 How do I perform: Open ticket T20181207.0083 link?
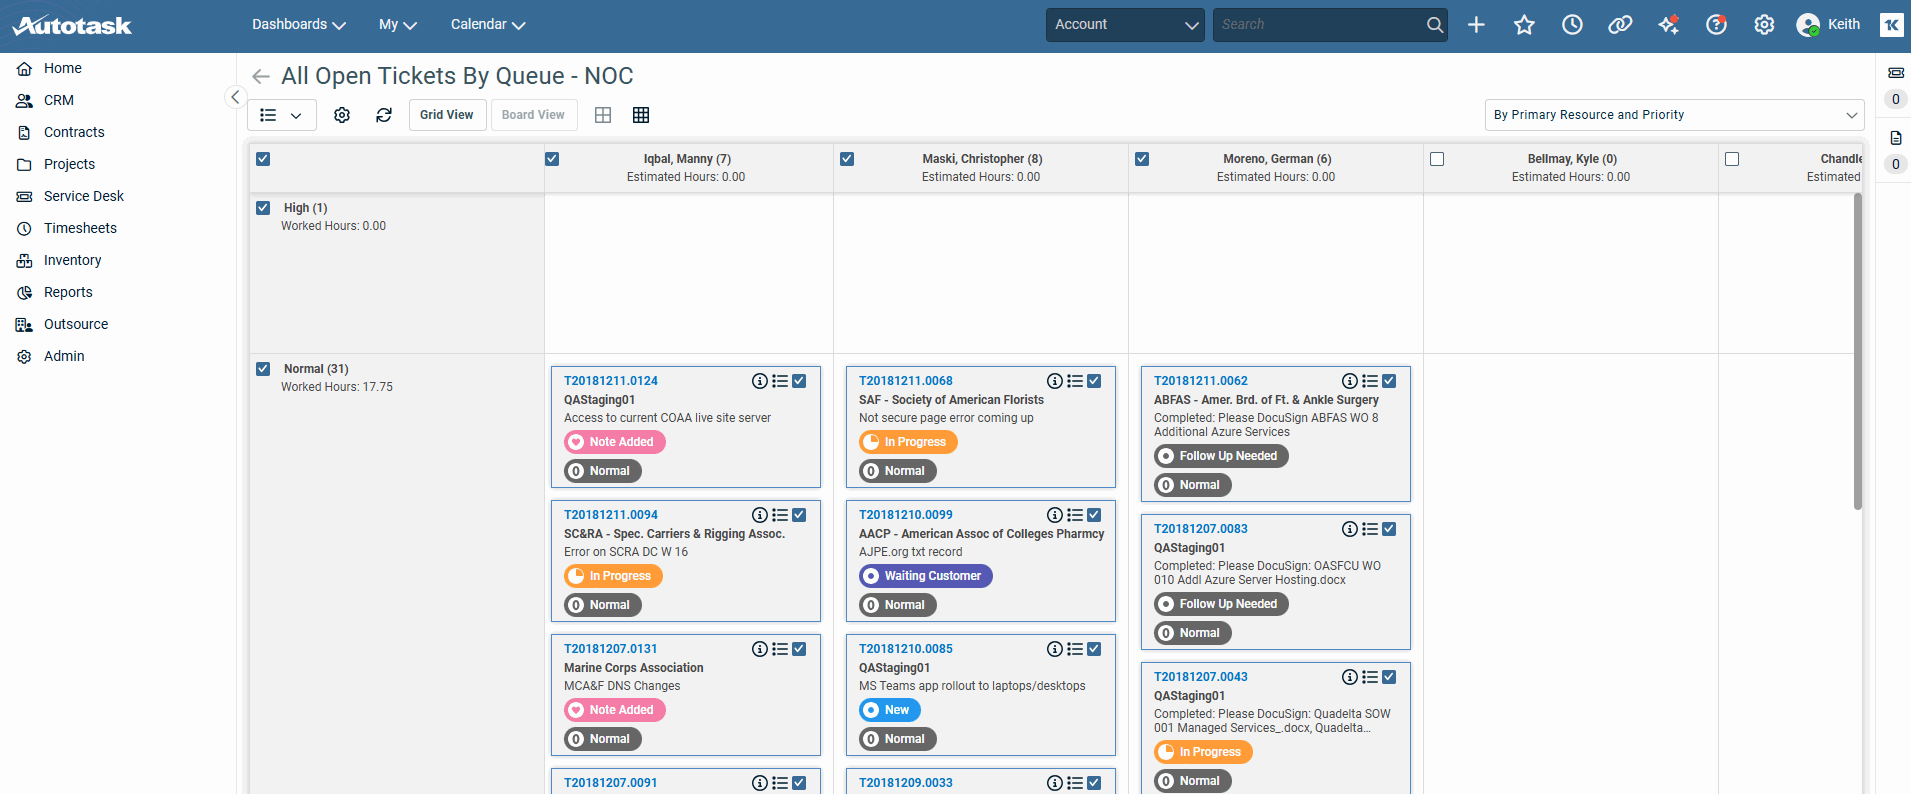pyautogui.click(x=1201, y=529)
